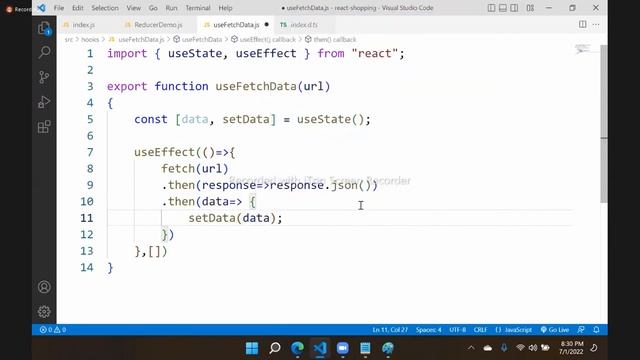The height and width of the screenshot is (360, 640).
Task: Click the setData(data); text on line 11
Action: tap(236, 218)
